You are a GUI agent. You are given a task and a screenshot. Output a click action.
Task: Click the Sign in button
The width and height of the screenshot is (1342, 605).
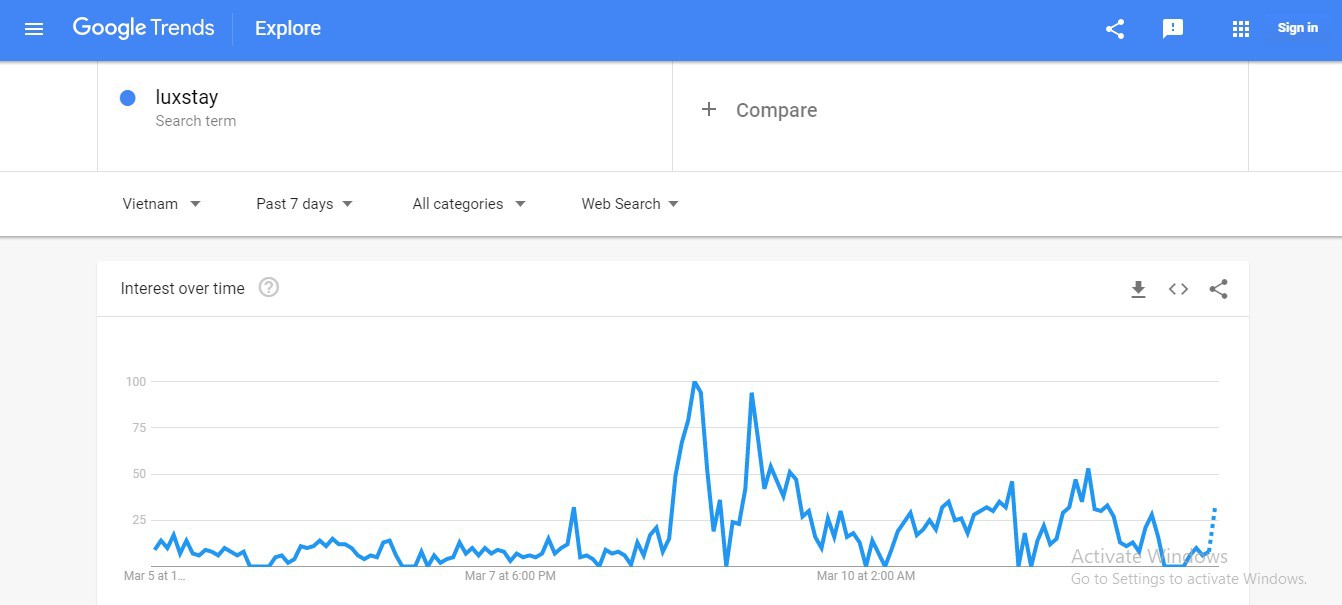click(1297, 28)
